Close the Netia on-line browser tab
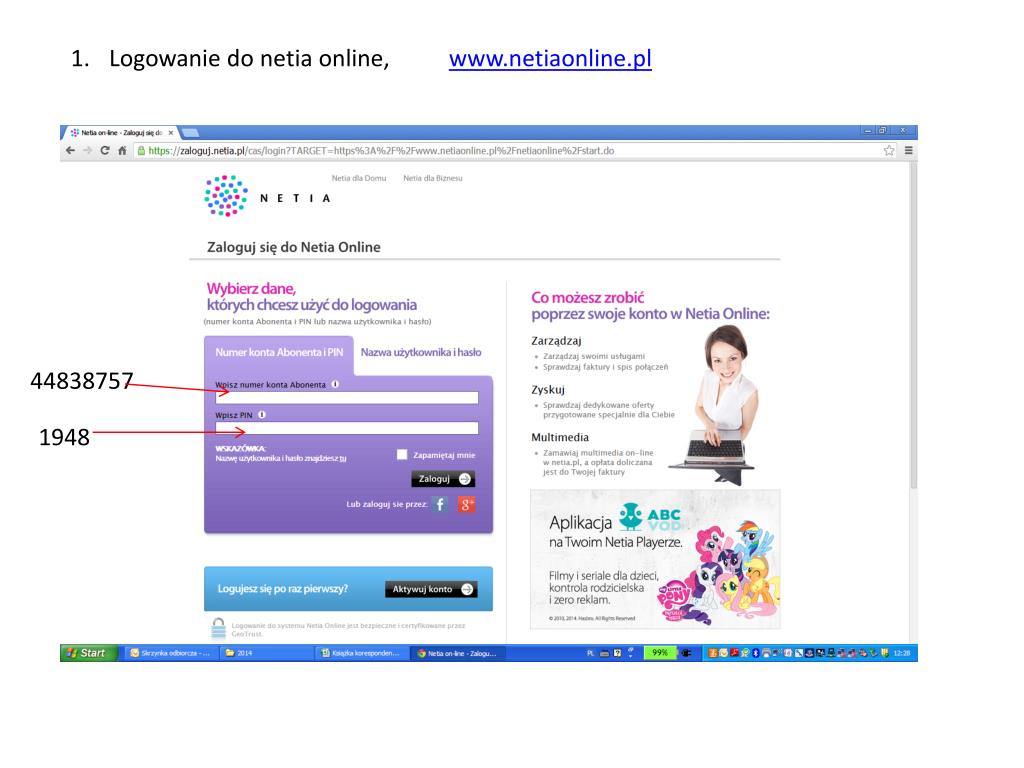Image resolution: width=1024 pixels, height=768 pixels. click(x=171, y=133)
